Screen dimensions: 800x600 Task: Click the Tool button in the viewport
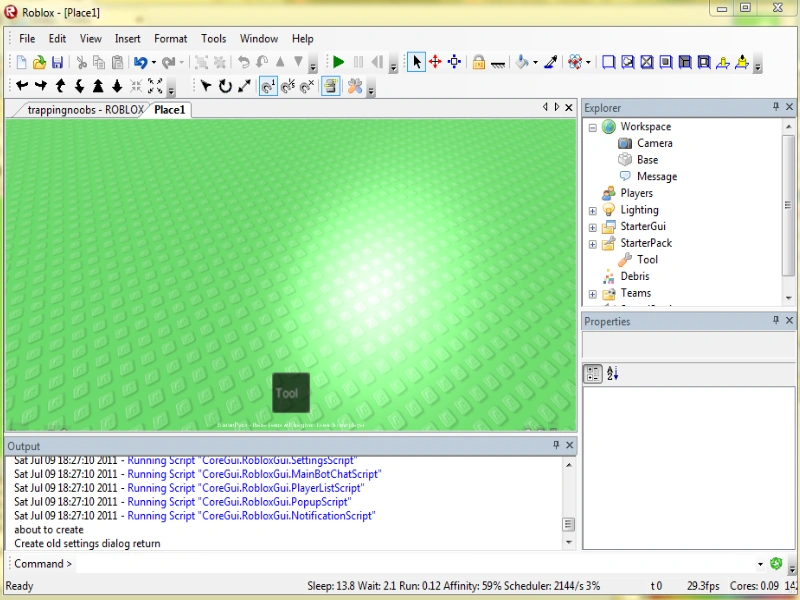(x=291, y=392)
